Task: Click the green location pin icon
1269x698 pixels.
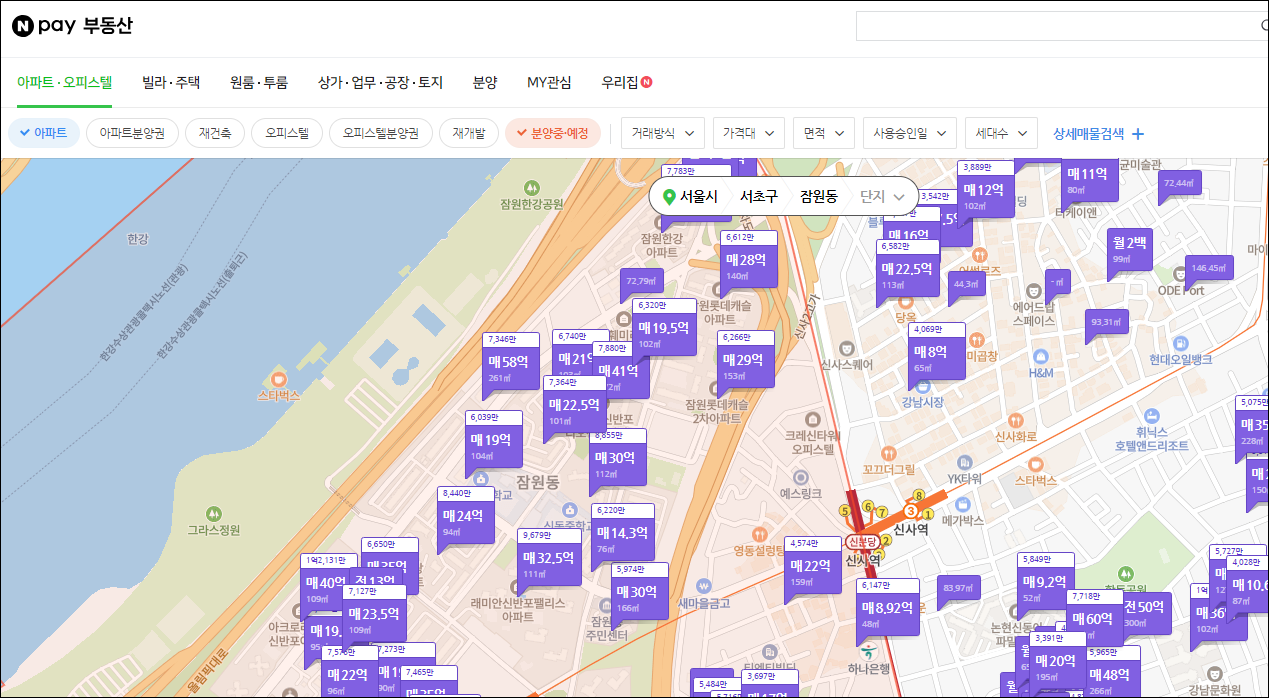Action: click(x=669, y=197)
